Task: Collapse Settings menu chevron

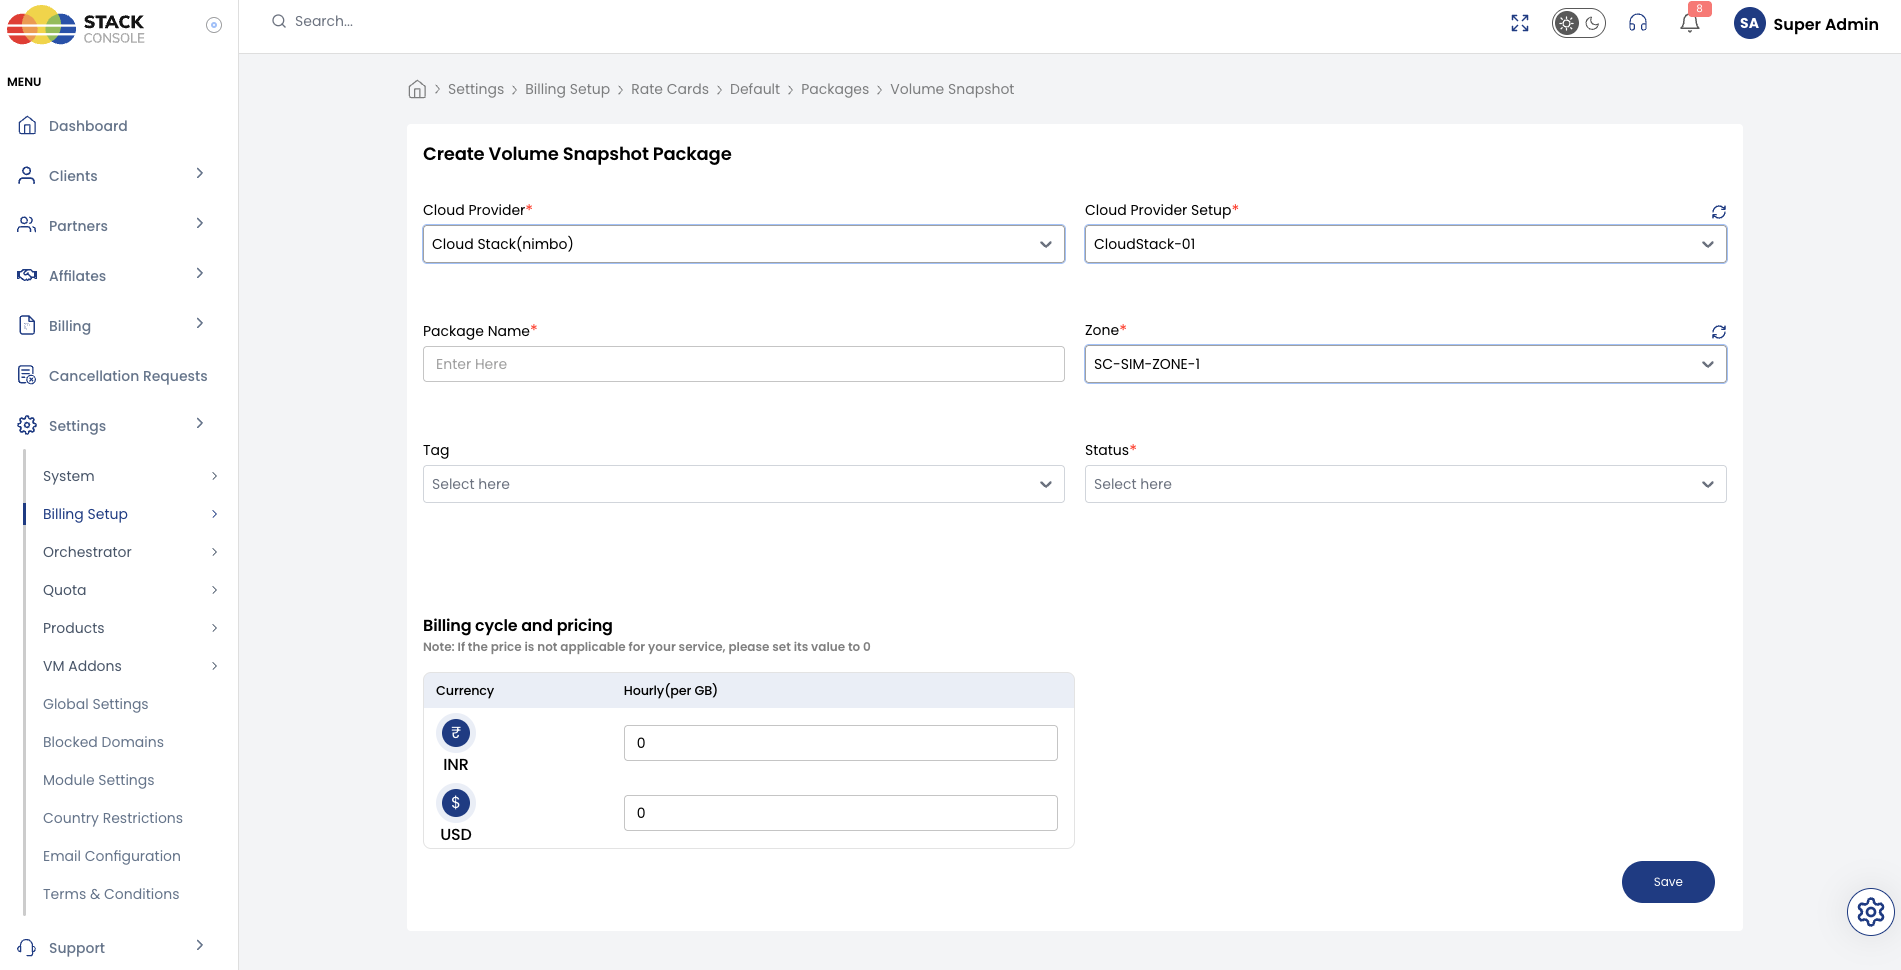Action: pyautogui.click(x=200, y=424)
